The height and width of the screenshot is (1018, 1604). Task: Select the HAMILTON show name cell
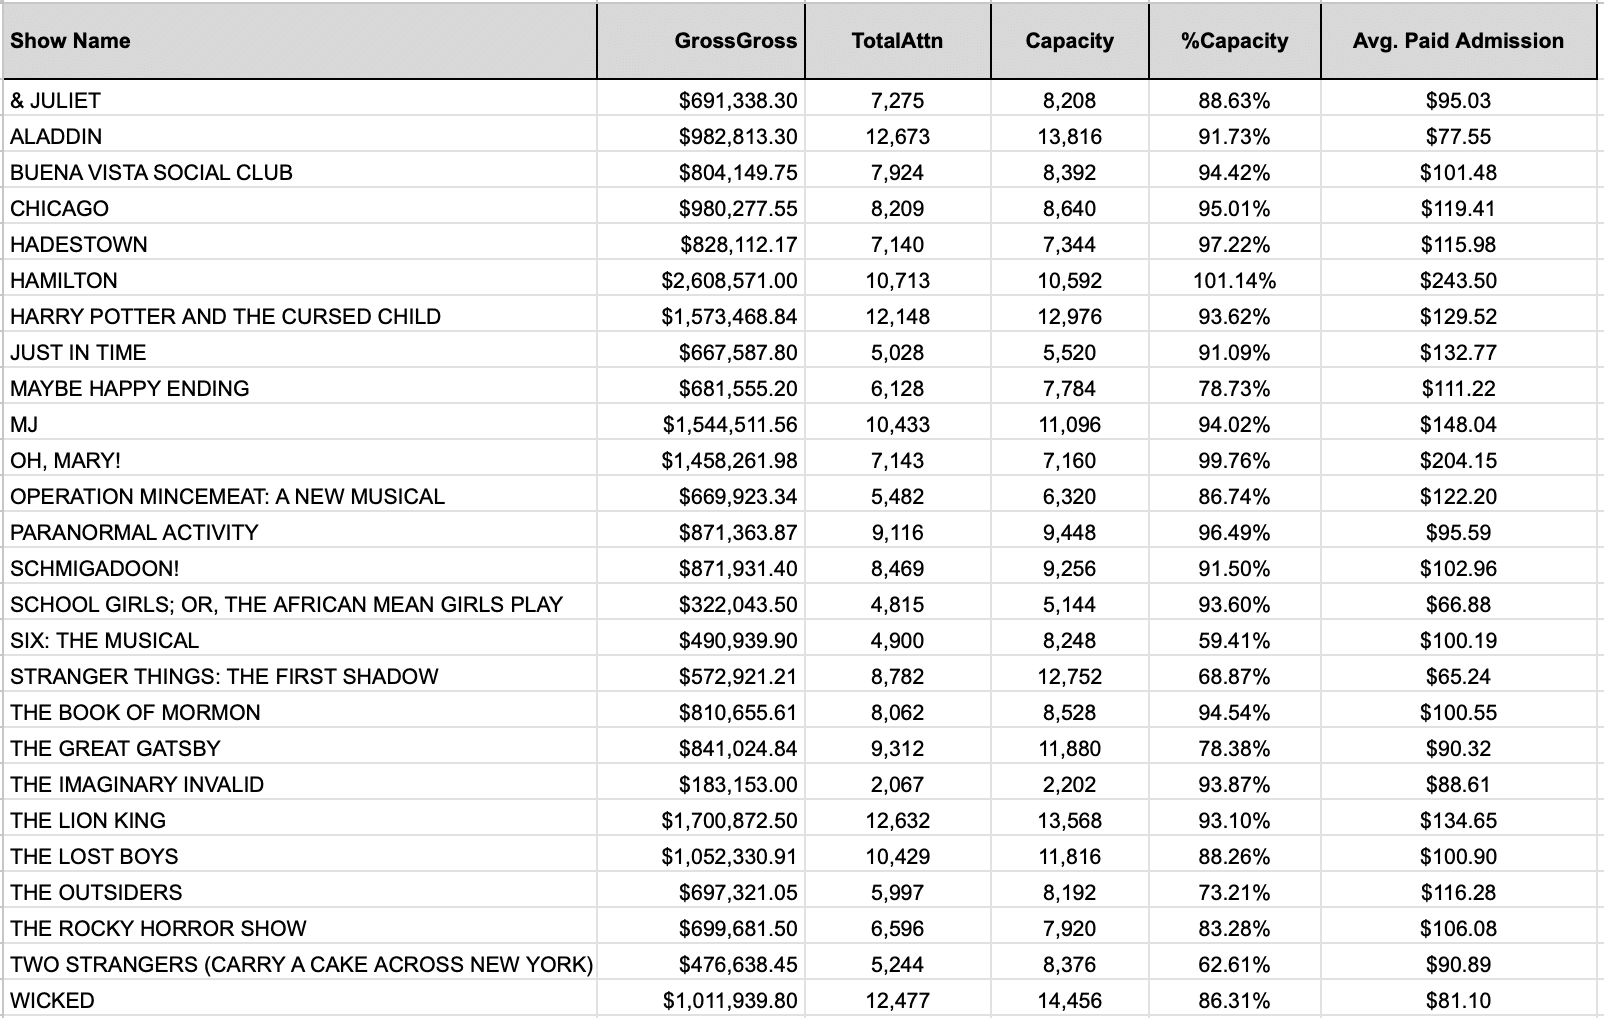coord(300,281)
